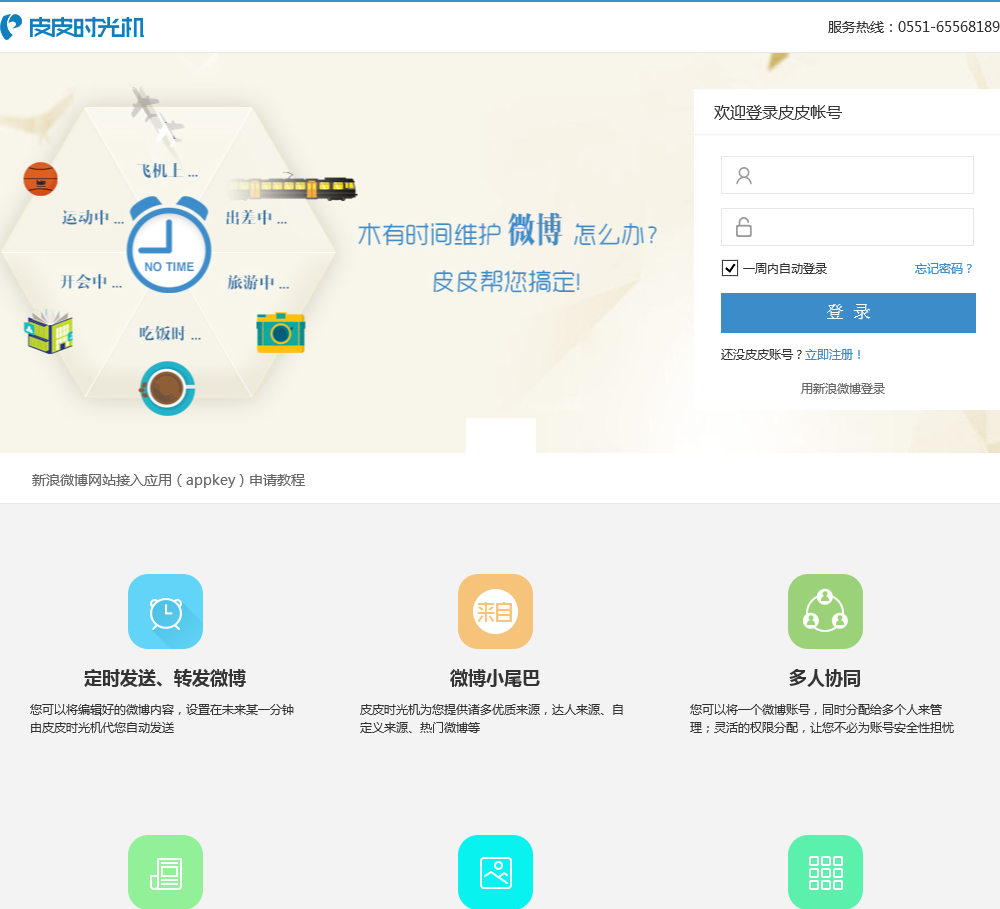The width and height of the screenshot is (1000, 909).
Task: Click the blue clock icon for 定时发送
Action: coord(165,611)
